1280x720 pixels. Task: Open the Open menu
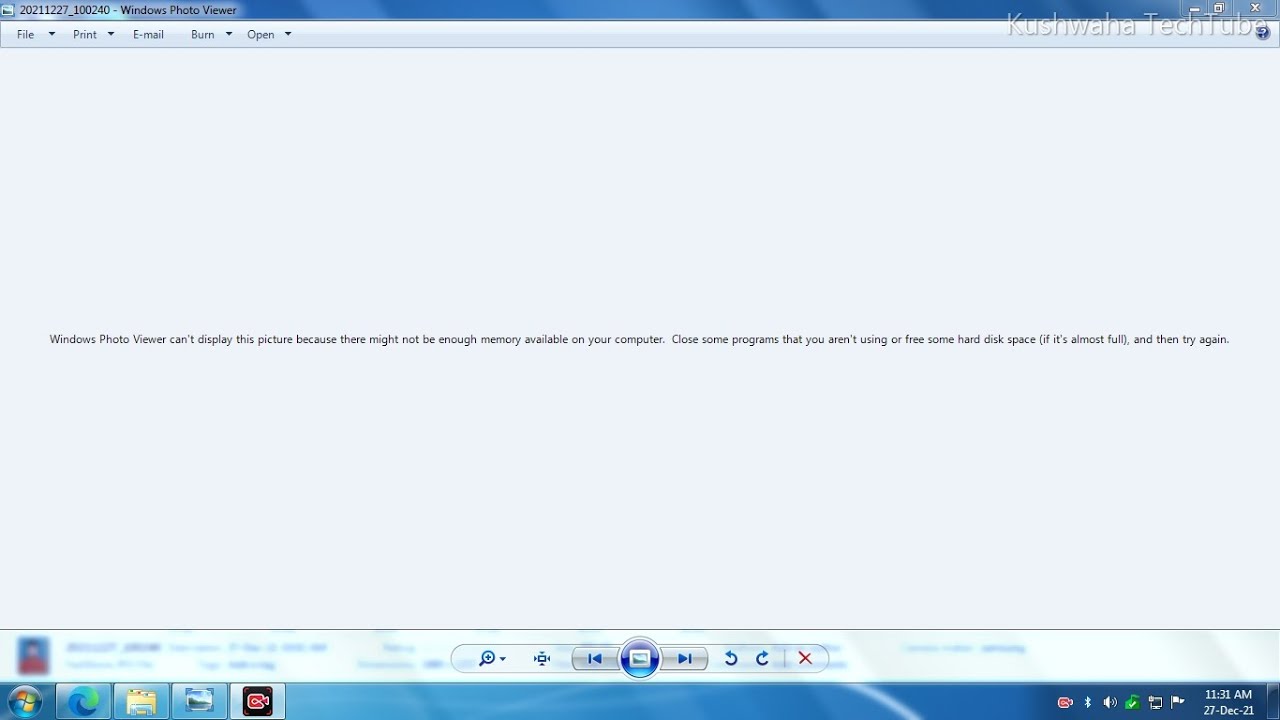pos(260,34)
